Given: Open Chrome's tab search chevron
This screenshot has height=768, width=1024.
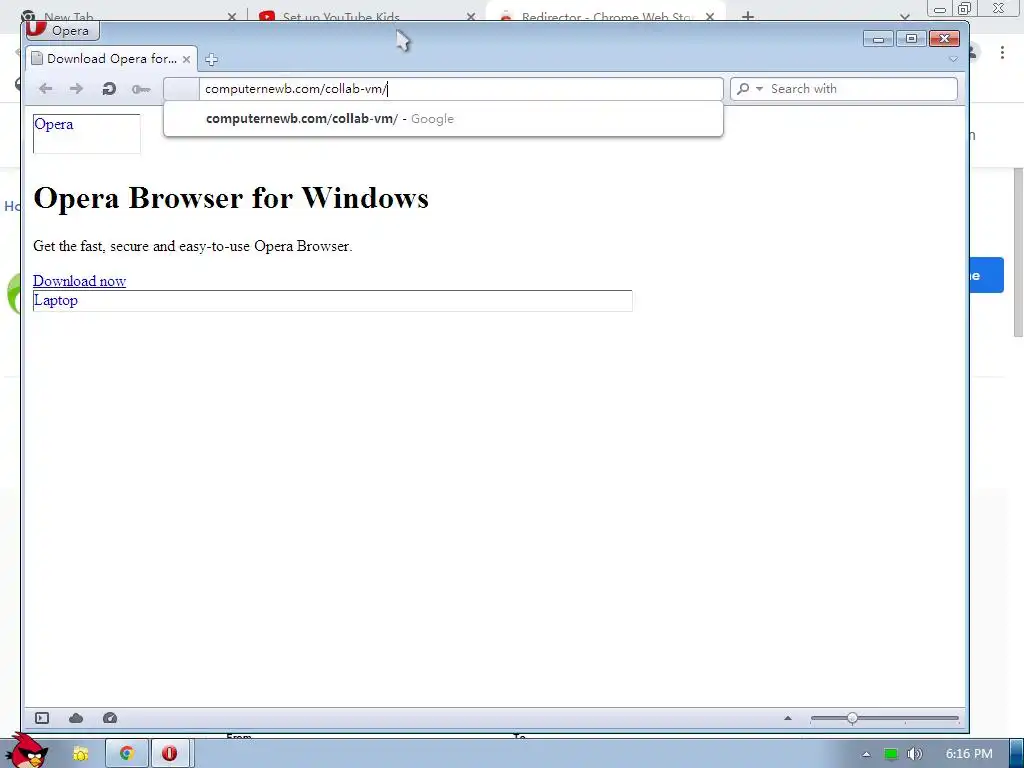Looking at the screenshot, I should click(904, 16).
